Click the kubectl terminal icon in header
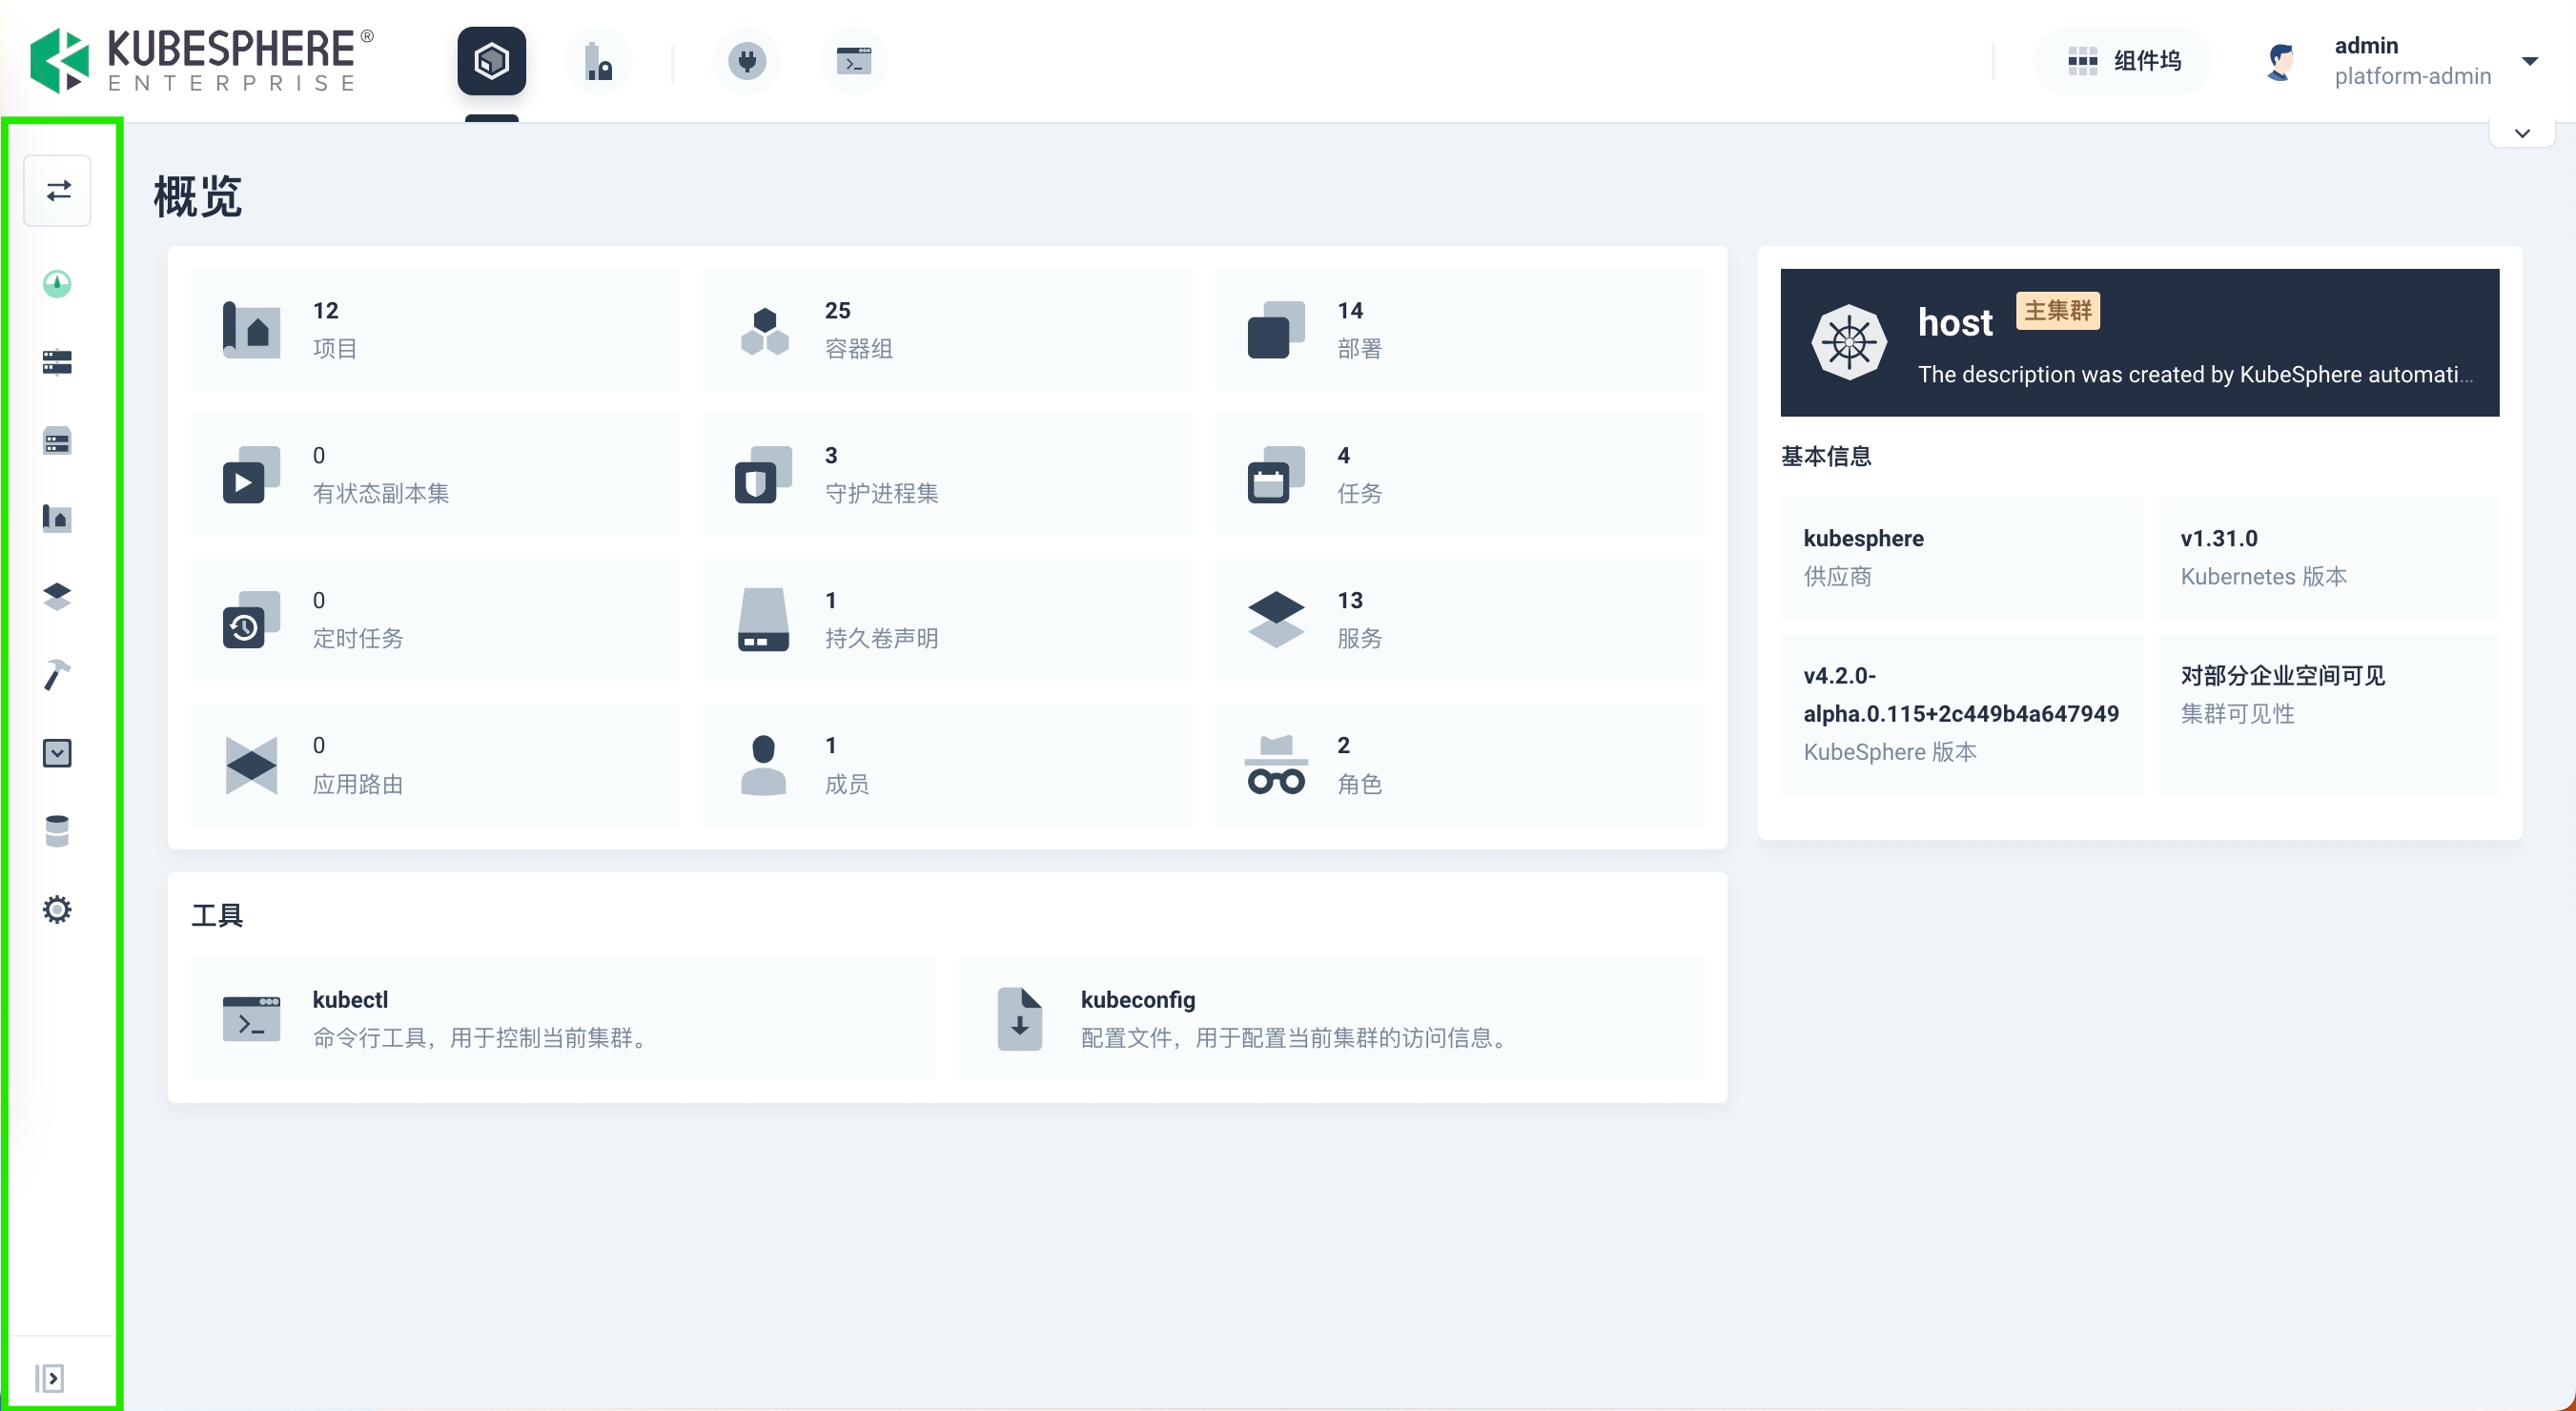The height and width of the screenshot is (1411, 2576). [x=853, y=61]
